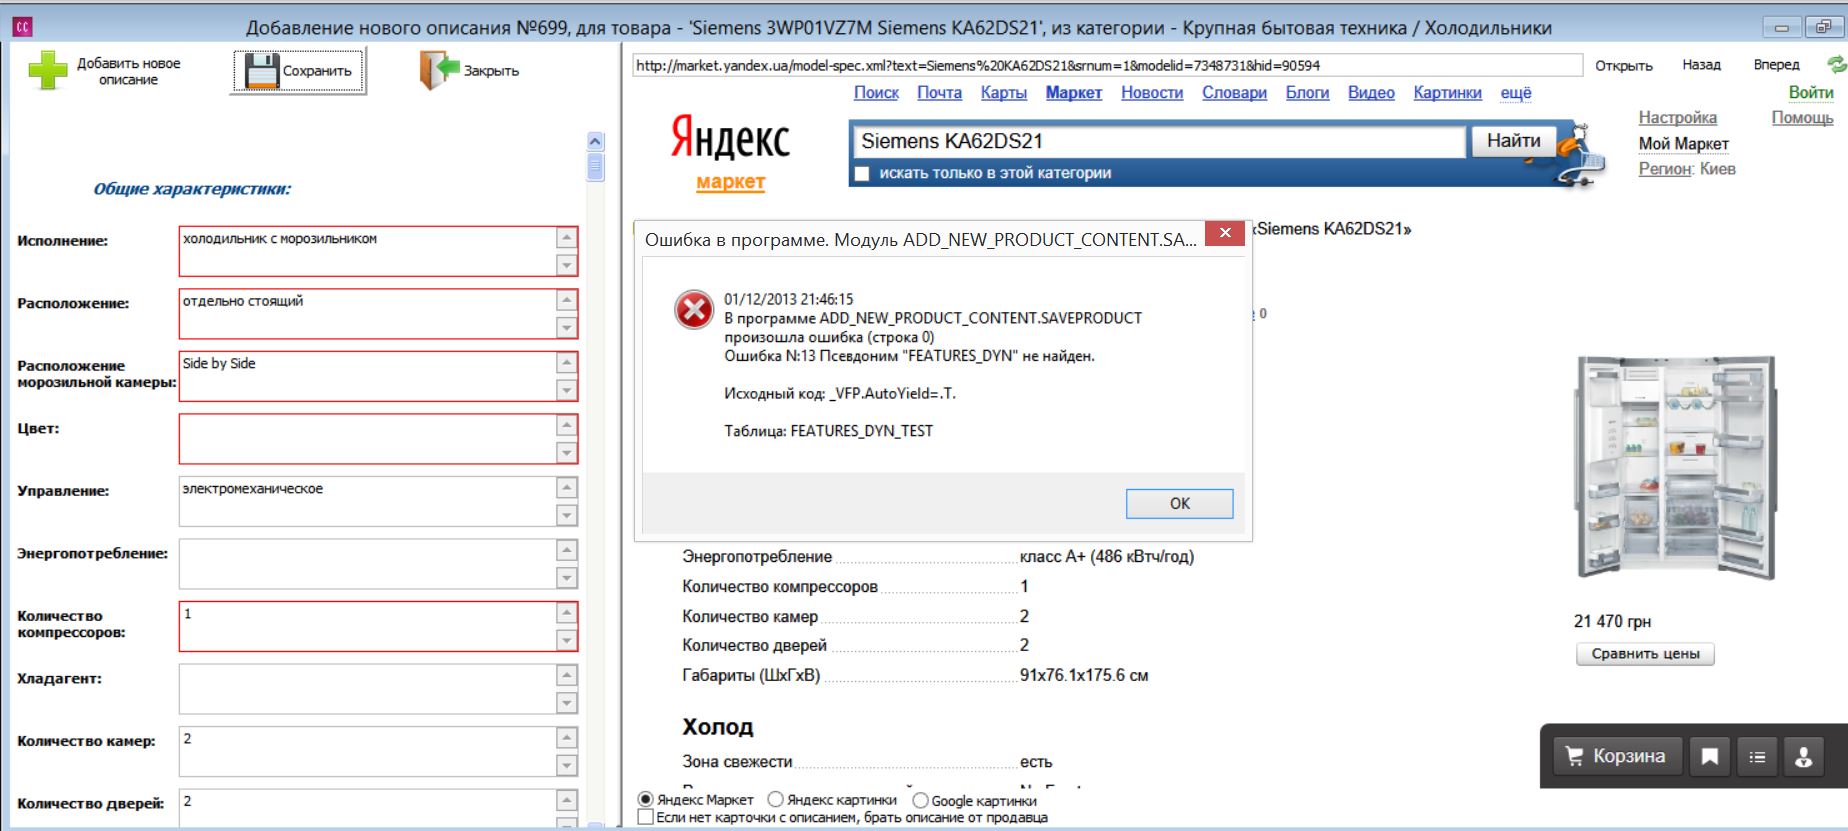The image size is (1848, 831).
Task: Click the restore window button in title bar
Action: [1822, 28]
